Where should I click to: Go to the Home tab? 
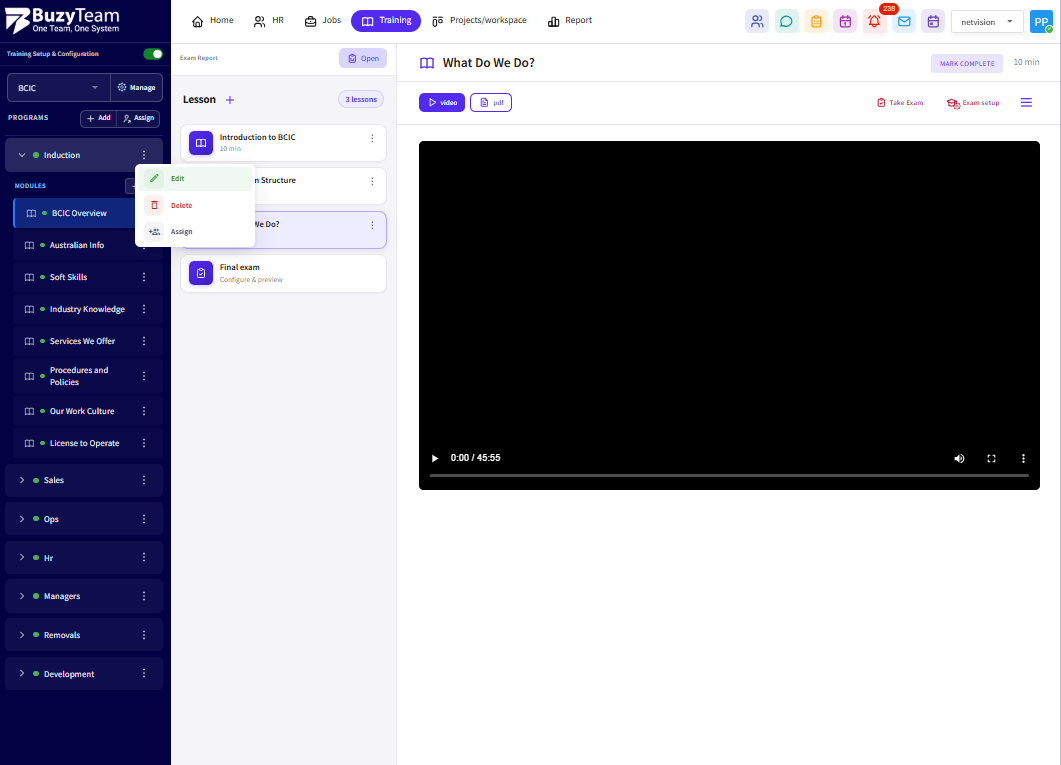212,21
